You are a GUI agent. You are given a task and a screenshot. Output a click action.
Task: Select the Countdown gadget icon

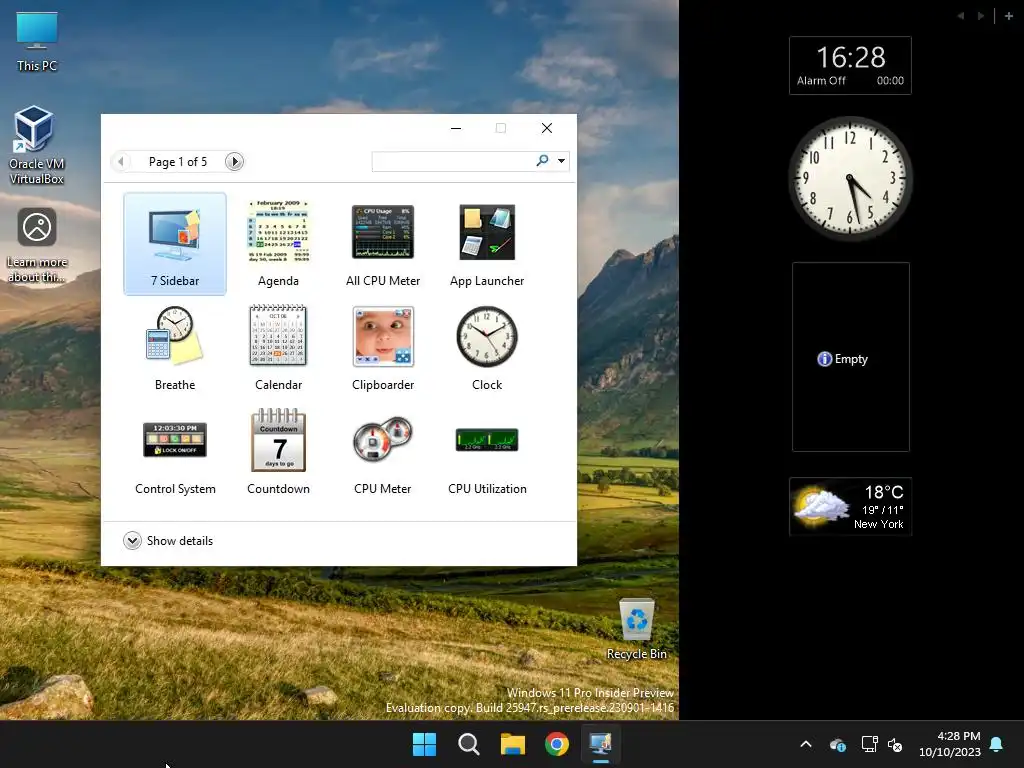pos(278,440)
